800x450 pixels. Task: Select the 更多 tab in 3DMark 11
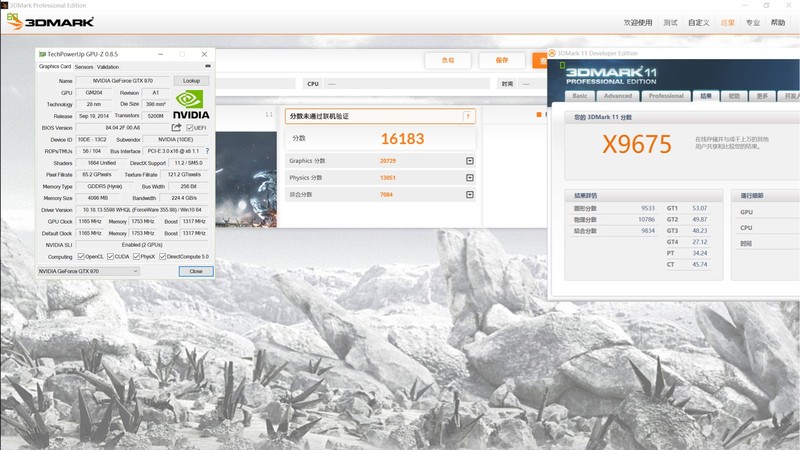pyautogui.click(x=762, y=96)
